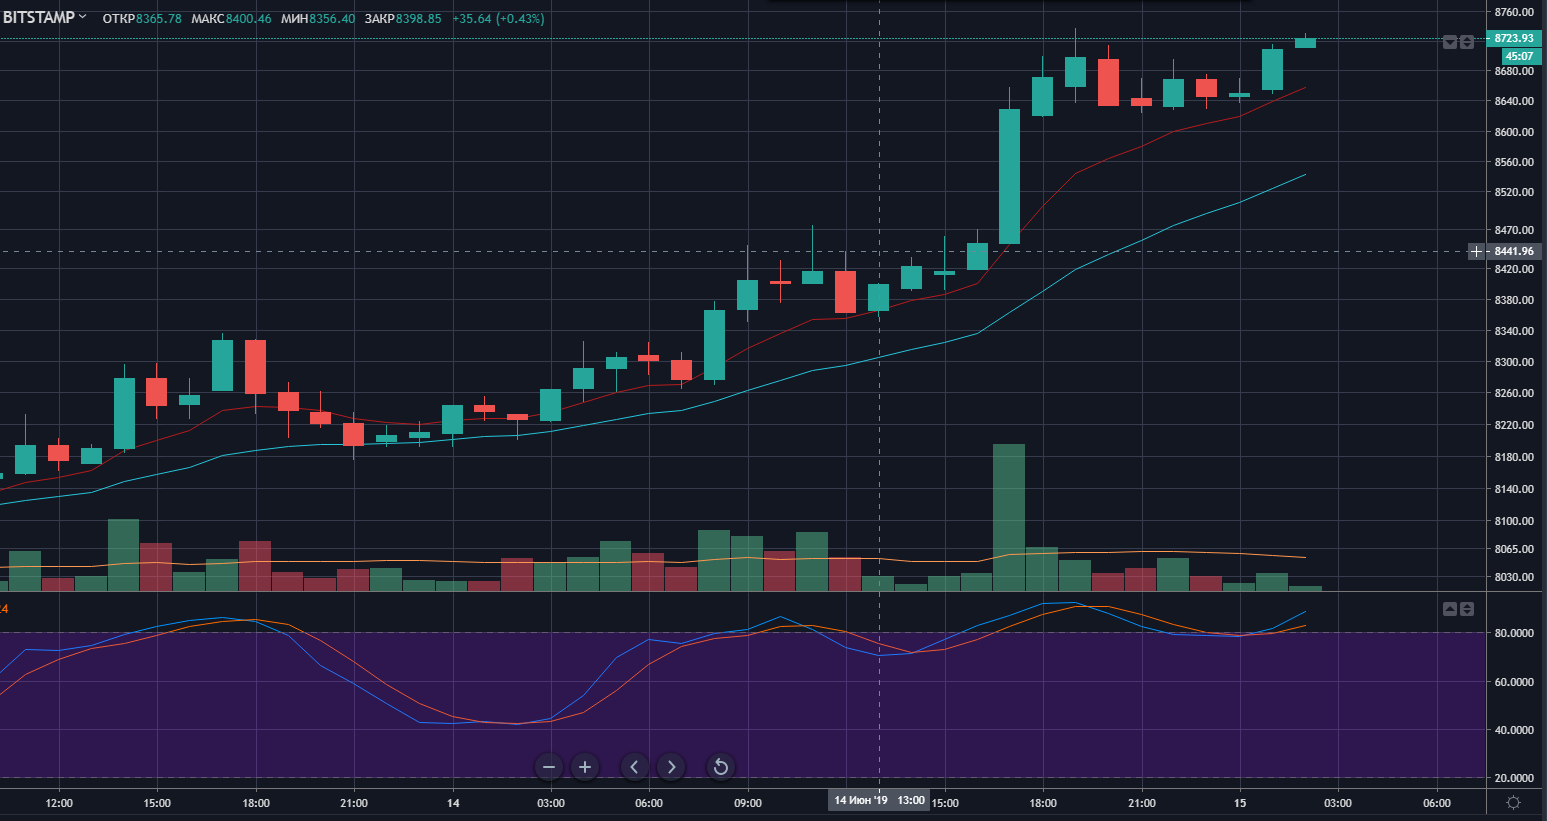Click the crosshair date label 14 Июн '19 13:00
Screen dimensions: 1547x821
coord(880,800)
